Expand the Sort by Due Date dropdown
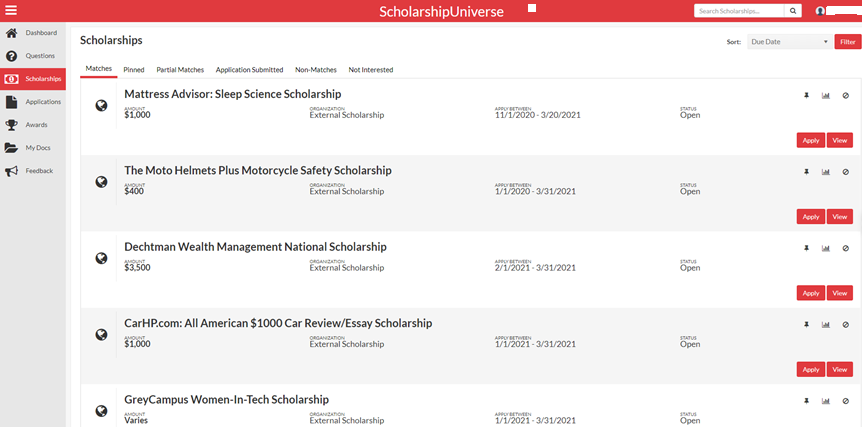 789,42
